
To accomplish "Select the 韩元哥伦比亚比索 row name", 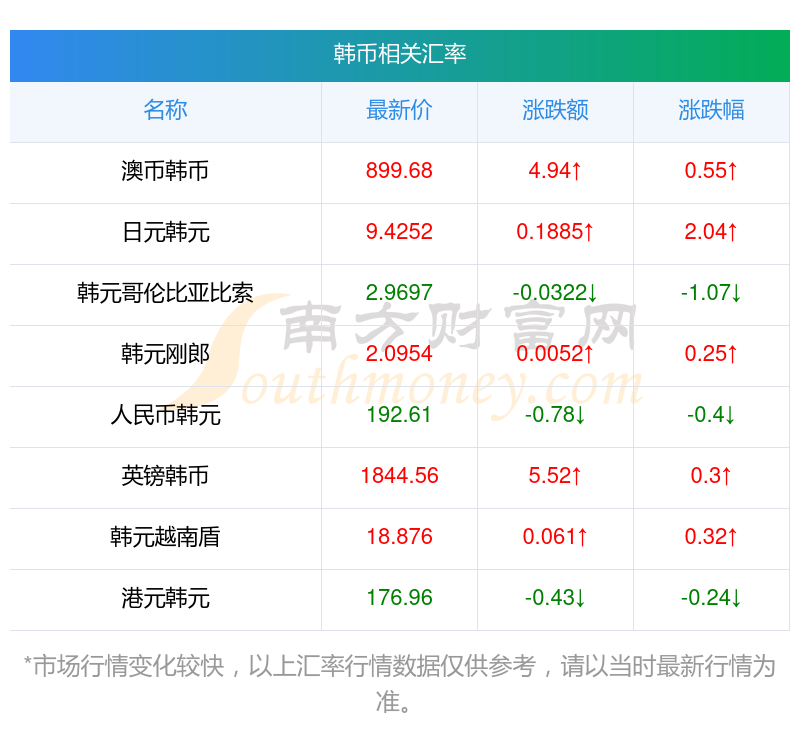I will [165, 293].
